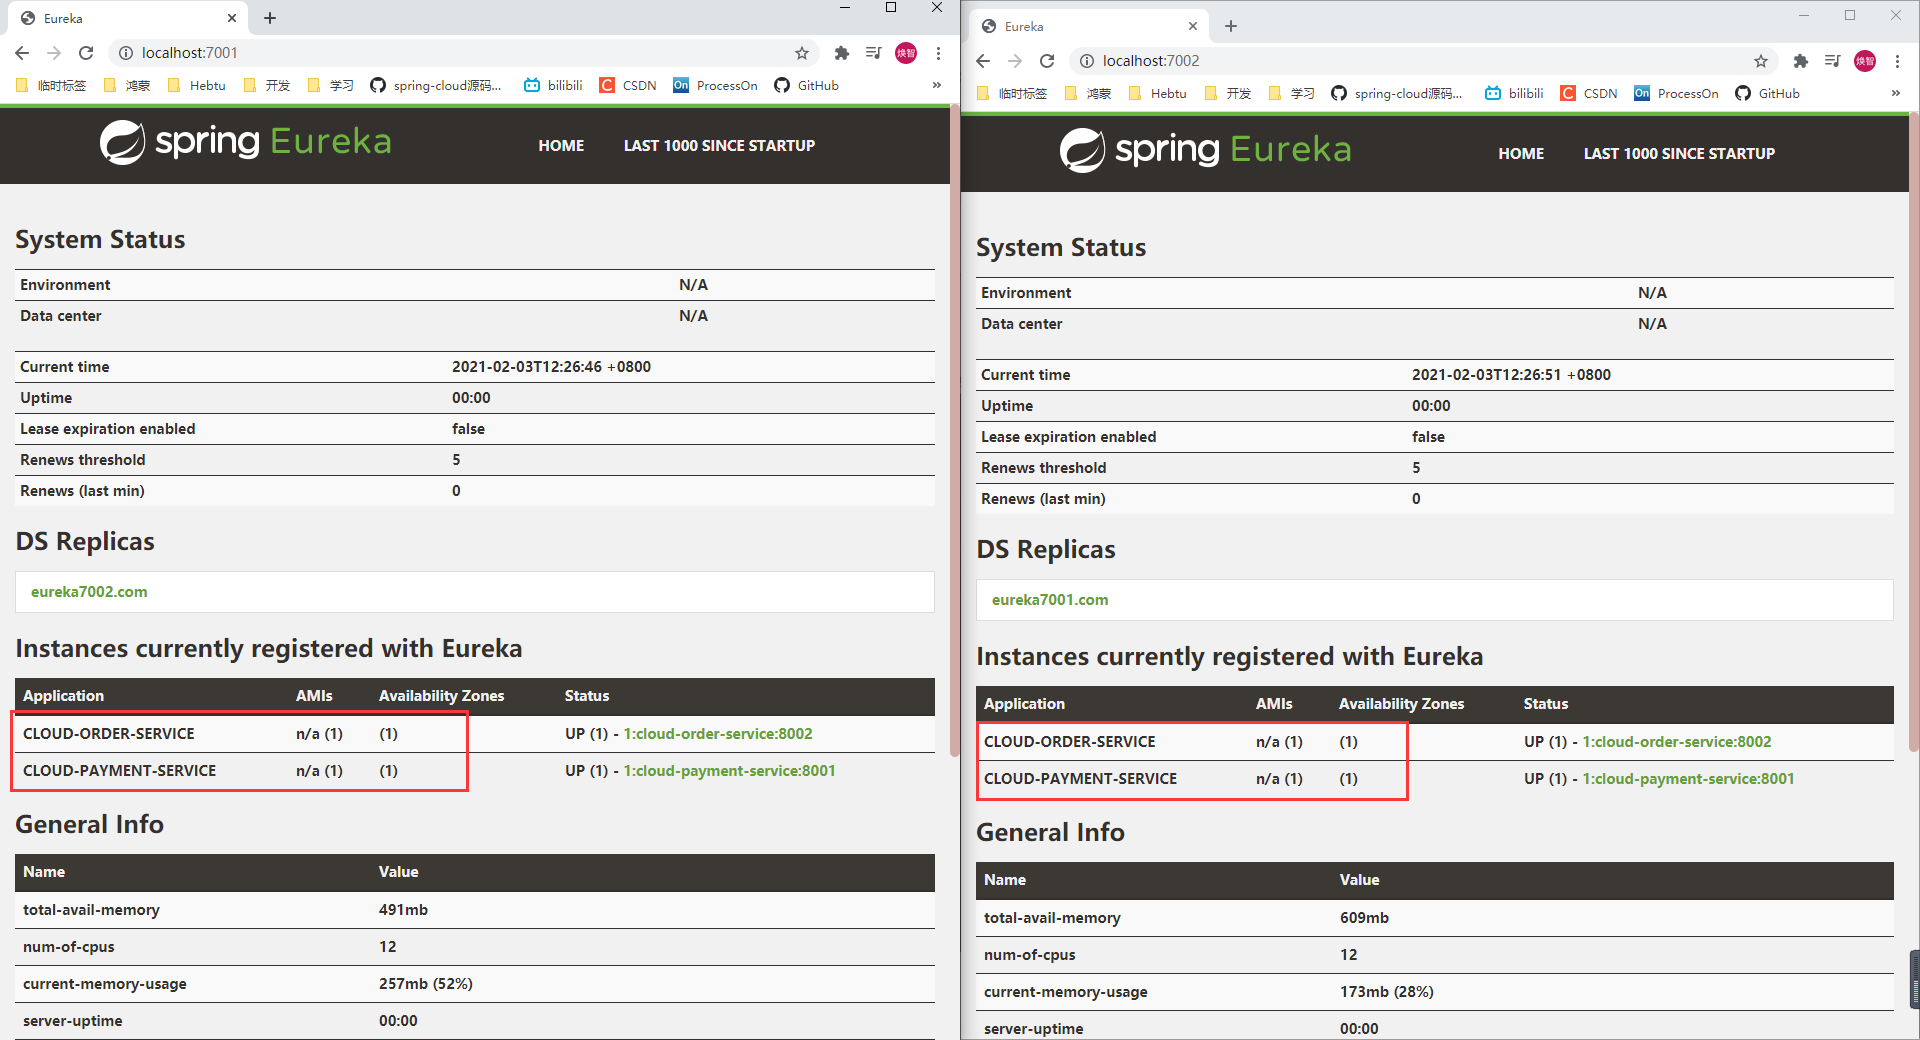Open 1:cloud-payment-service:8001 link in the left page
Viewport: 1920px width, 1040px height.
click(x=730, y=771)
